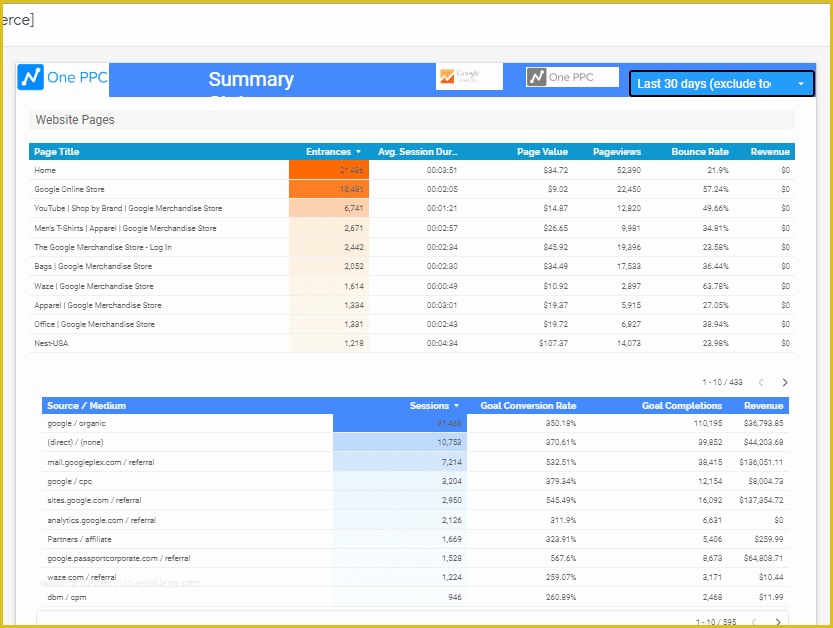
Task: Select the google / organic row
Action: tap(415, 423)
